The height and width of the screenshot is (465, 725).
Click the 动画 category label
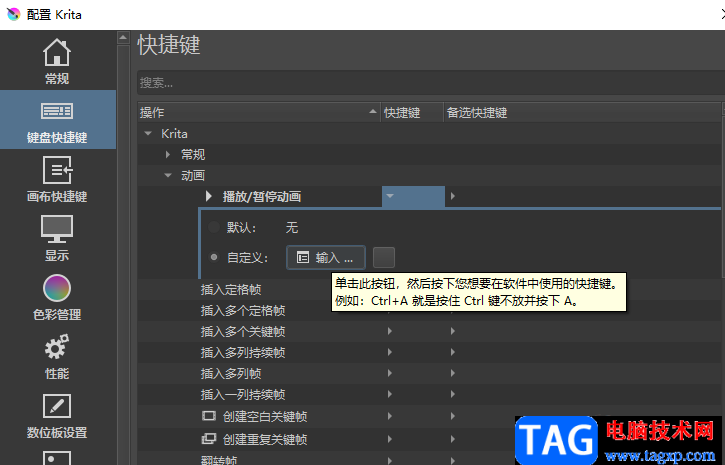(x=193, y=175)
